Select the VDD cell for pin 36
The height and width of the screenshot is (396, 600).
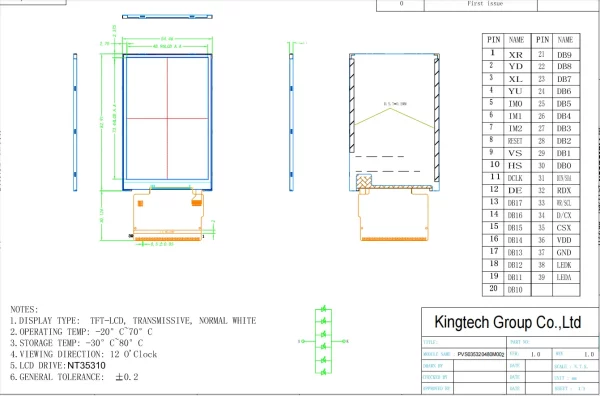[x=564, y=240]
